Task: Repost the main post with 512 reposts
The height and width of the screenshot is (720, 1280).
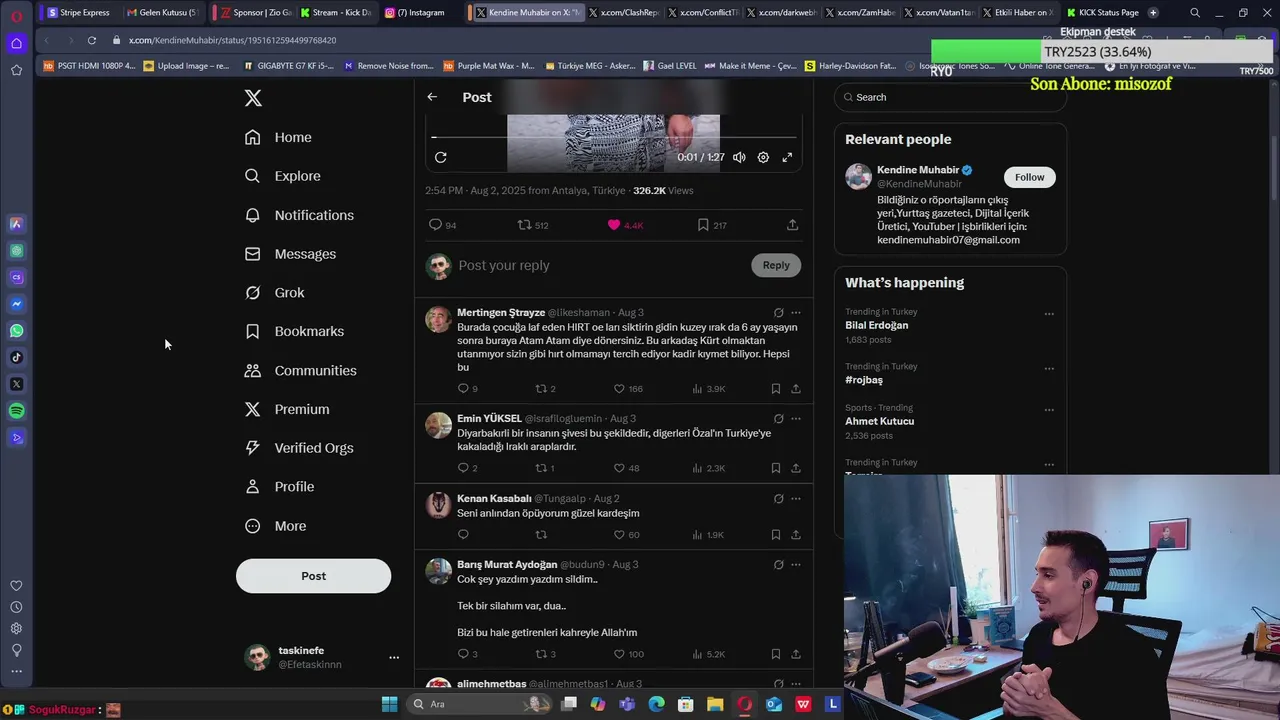Action: [x=532, y=225]
